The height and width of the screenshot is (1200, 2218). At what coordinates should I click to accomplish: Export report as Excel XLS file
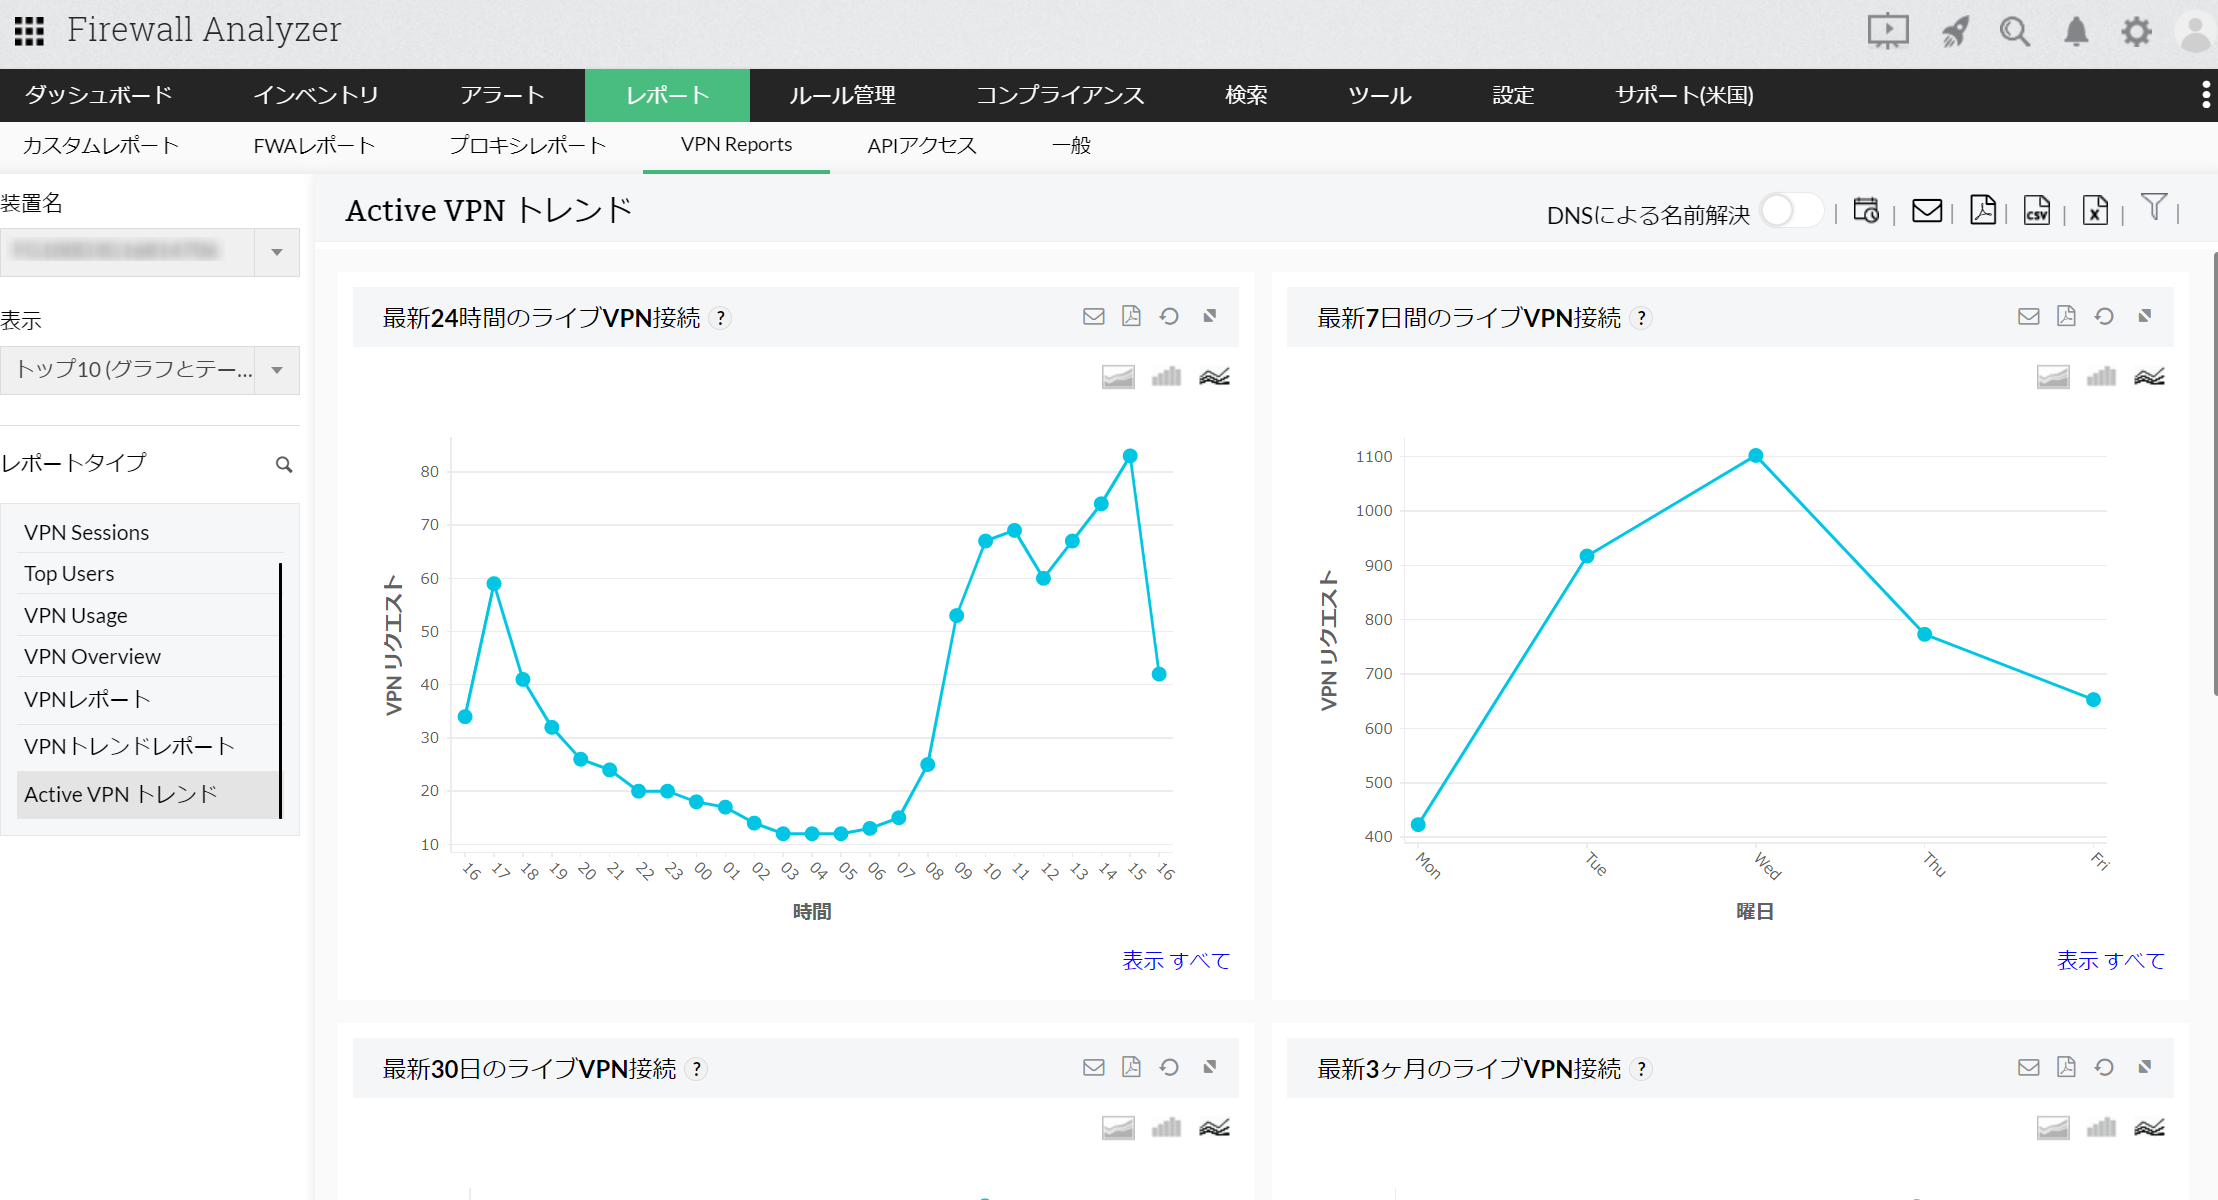(x=2095, y=211)
